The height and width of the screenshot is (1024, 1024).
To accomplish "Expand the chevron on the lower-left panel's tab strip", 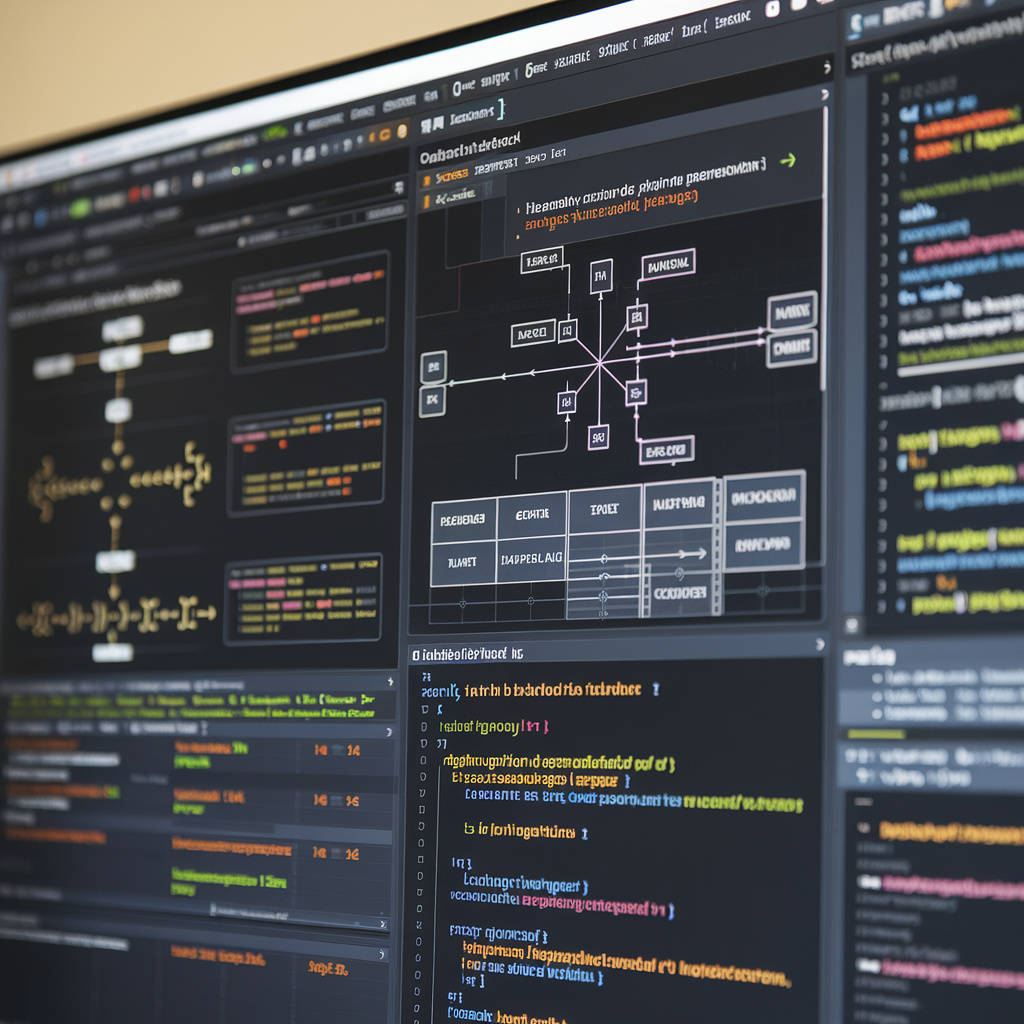I will [x=389, y=732].
